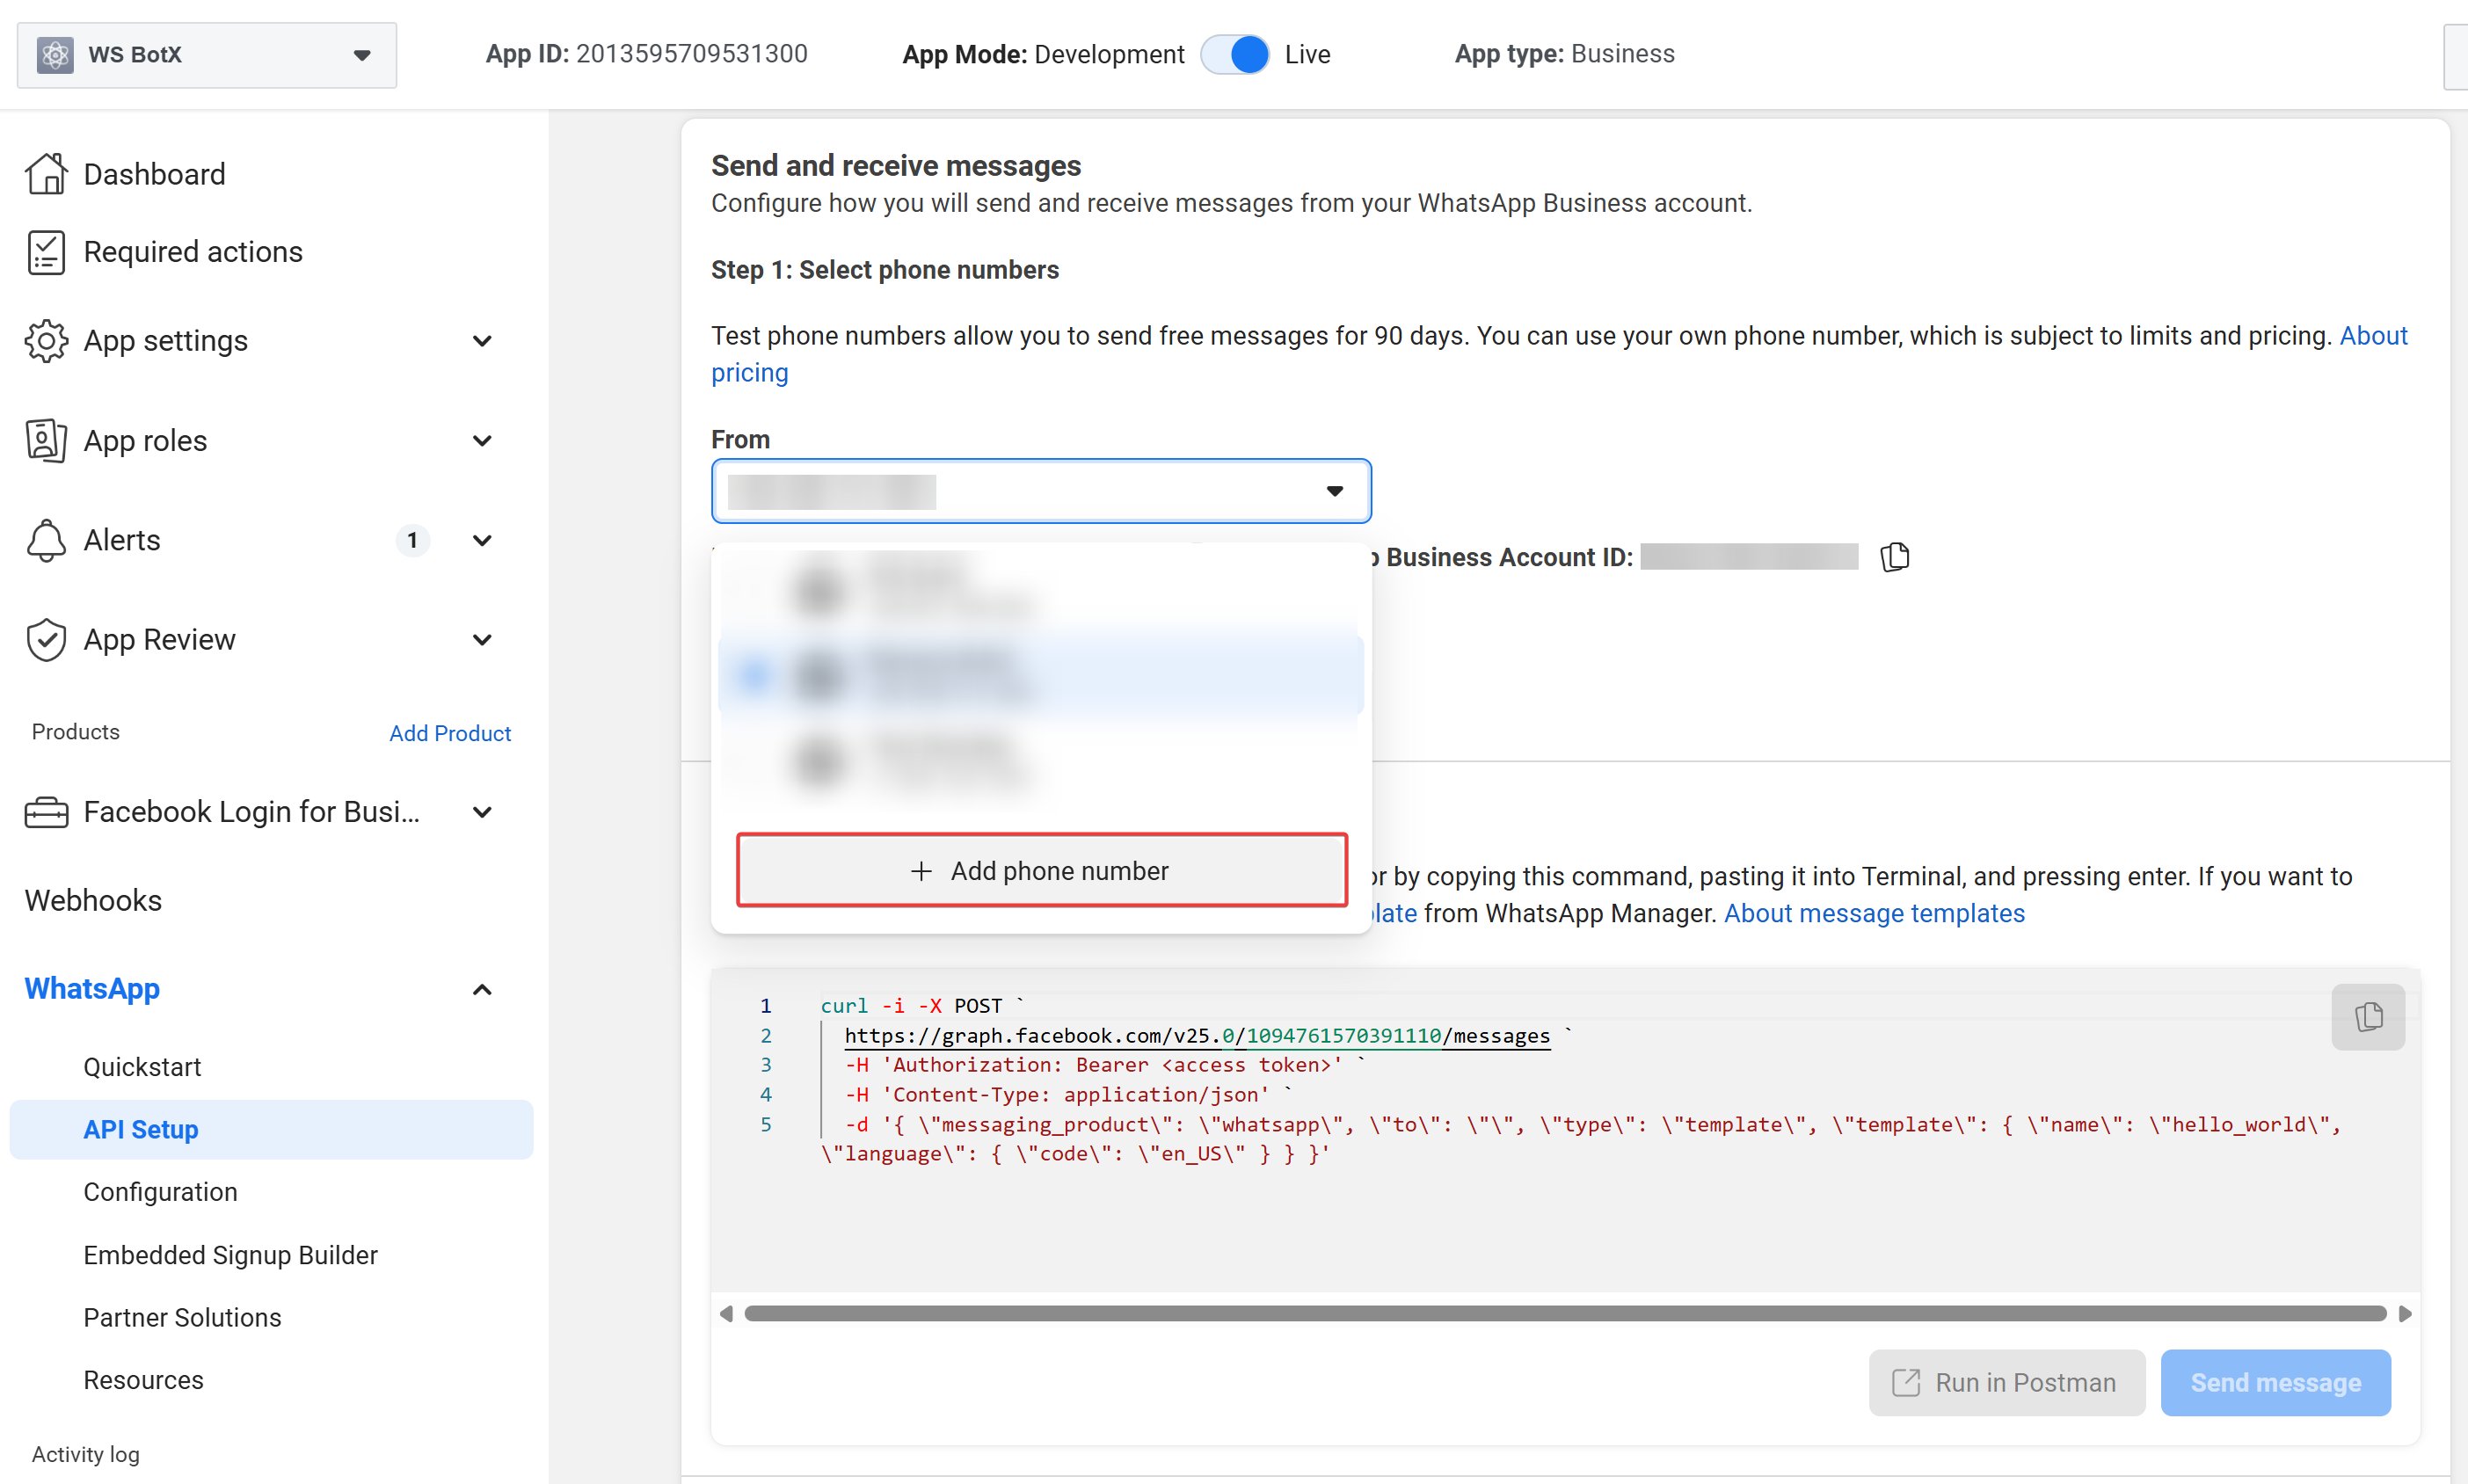Click the graph.facebook.com messages URL
The width and height of the screenshot is (2468, 1484).
(1197, 1036)
